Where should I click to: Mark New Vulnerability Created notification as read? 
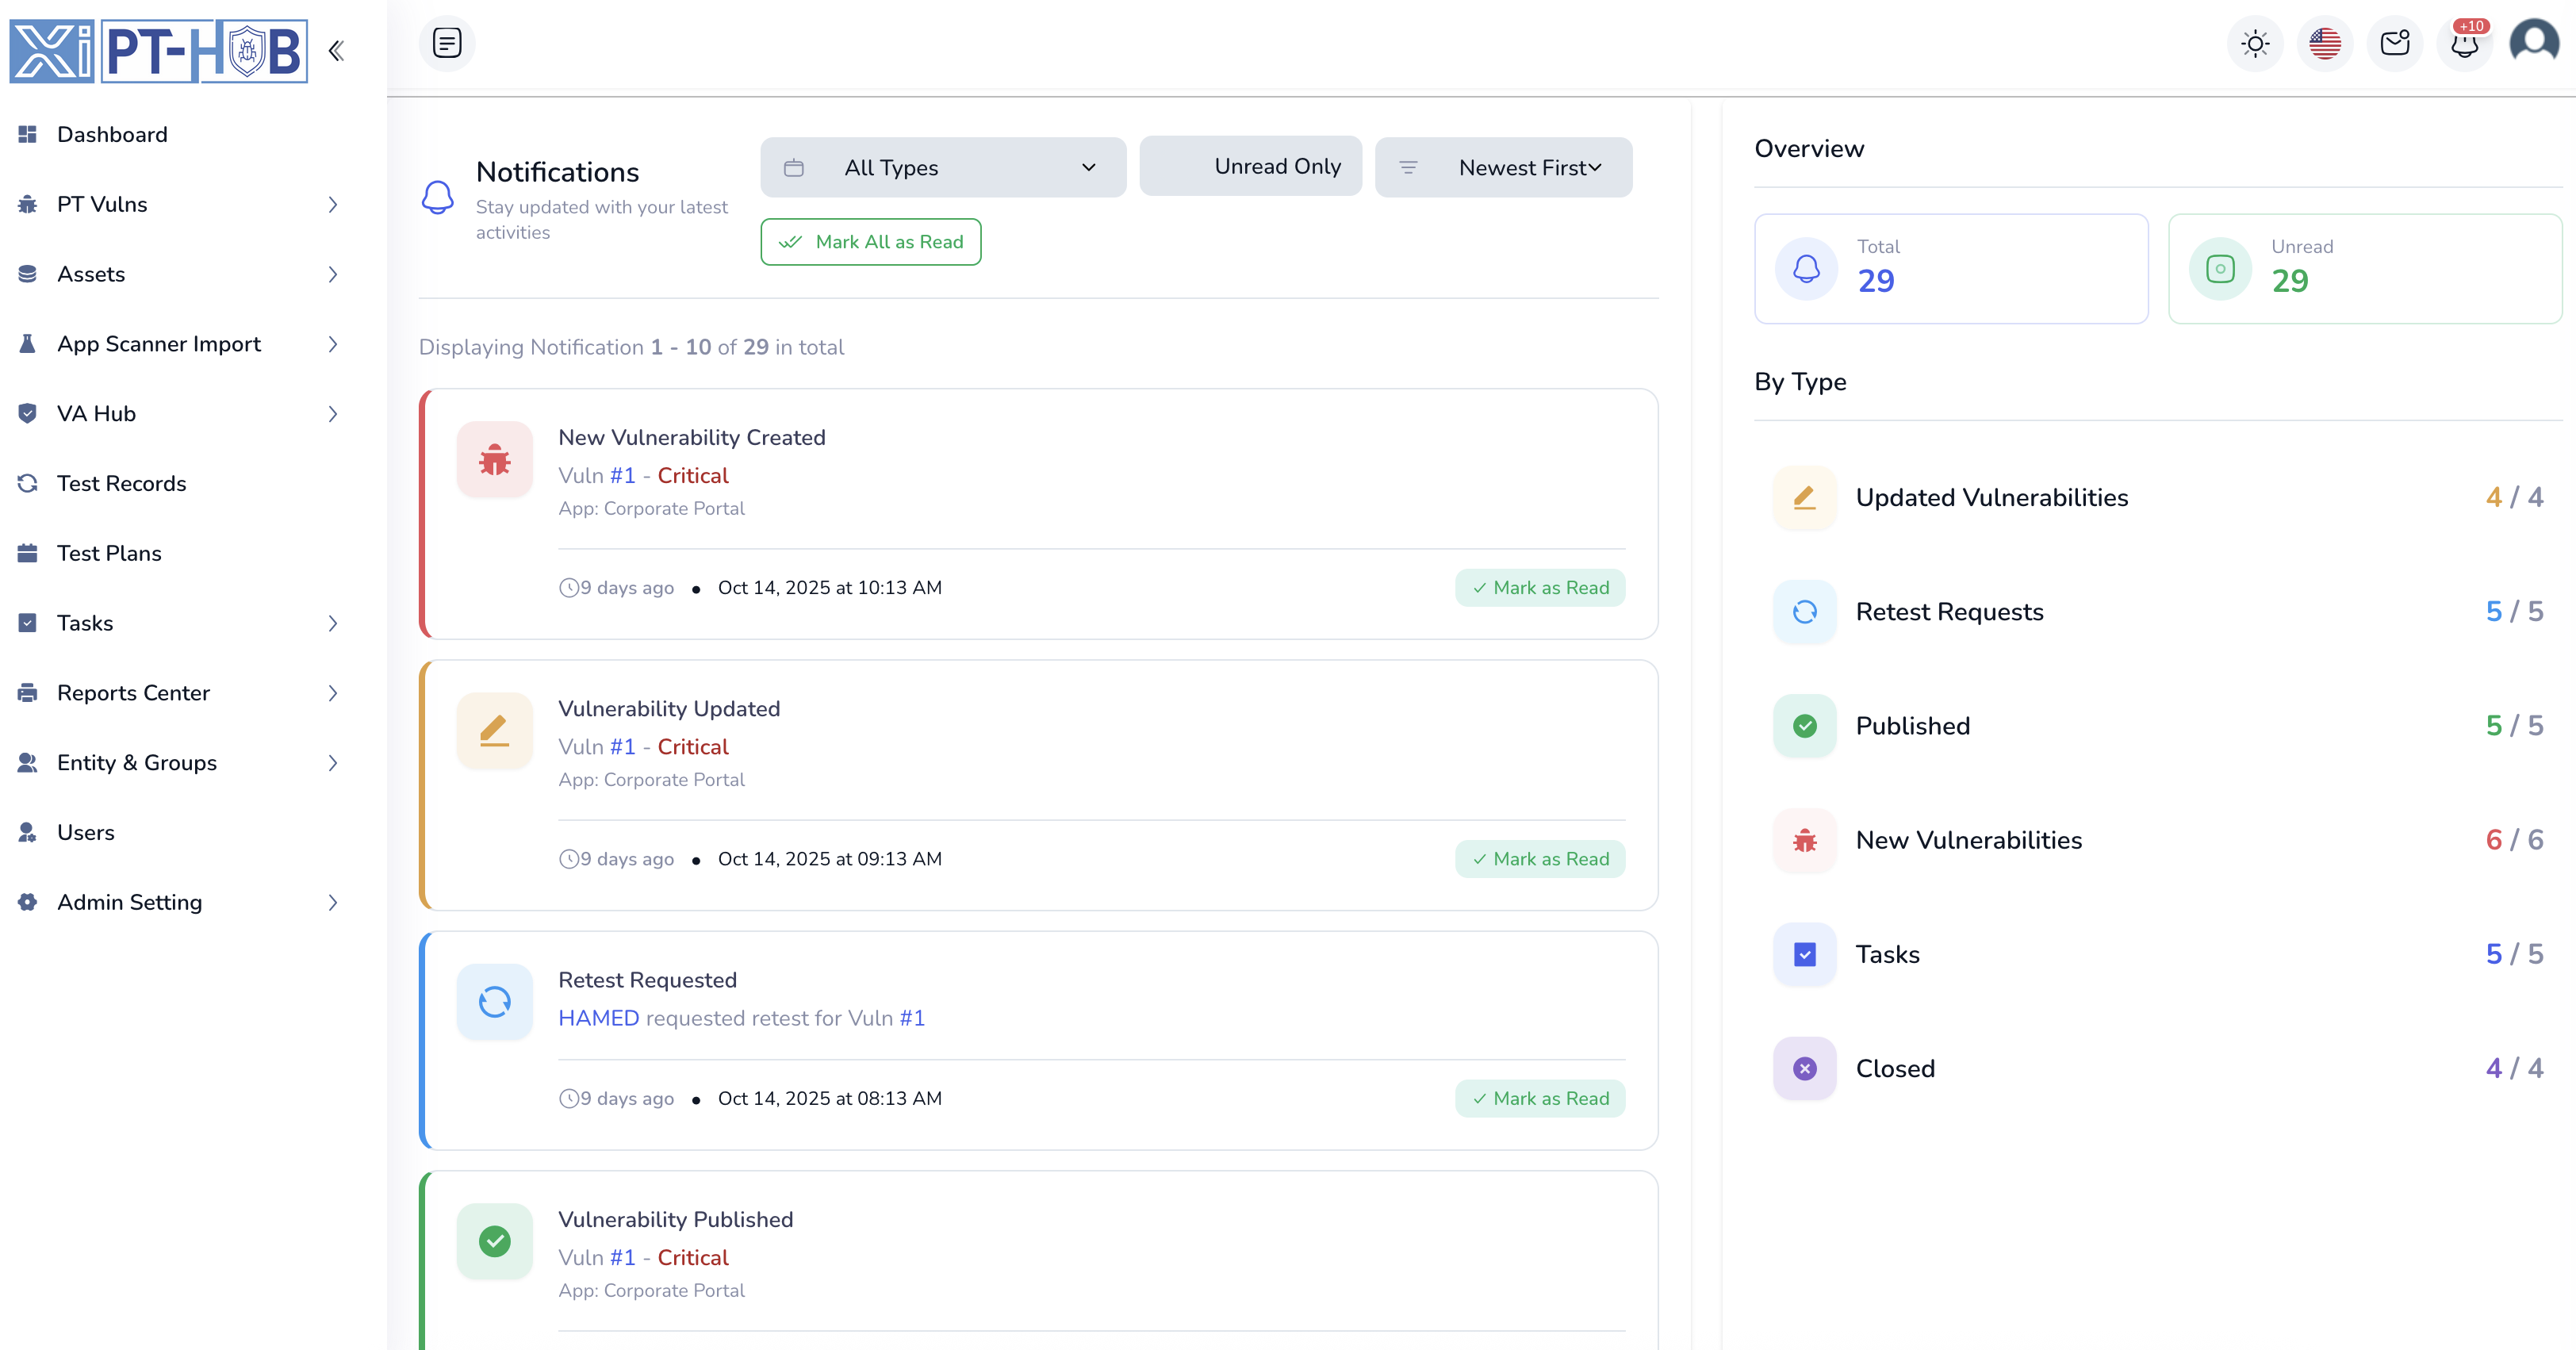click(1540, 588)
